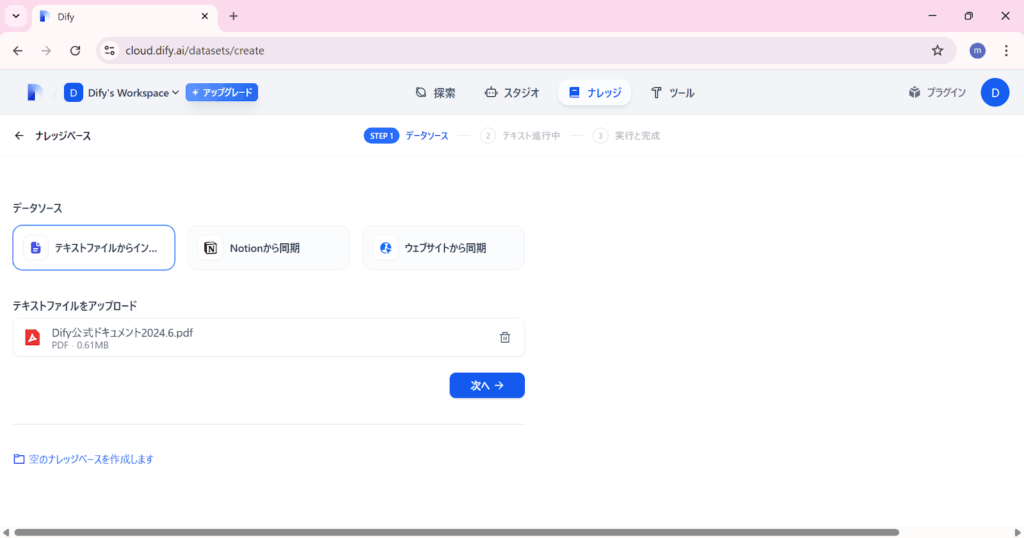Open the user account avatar menu
The image size is (1024, 538).
[x=995, y=93]
